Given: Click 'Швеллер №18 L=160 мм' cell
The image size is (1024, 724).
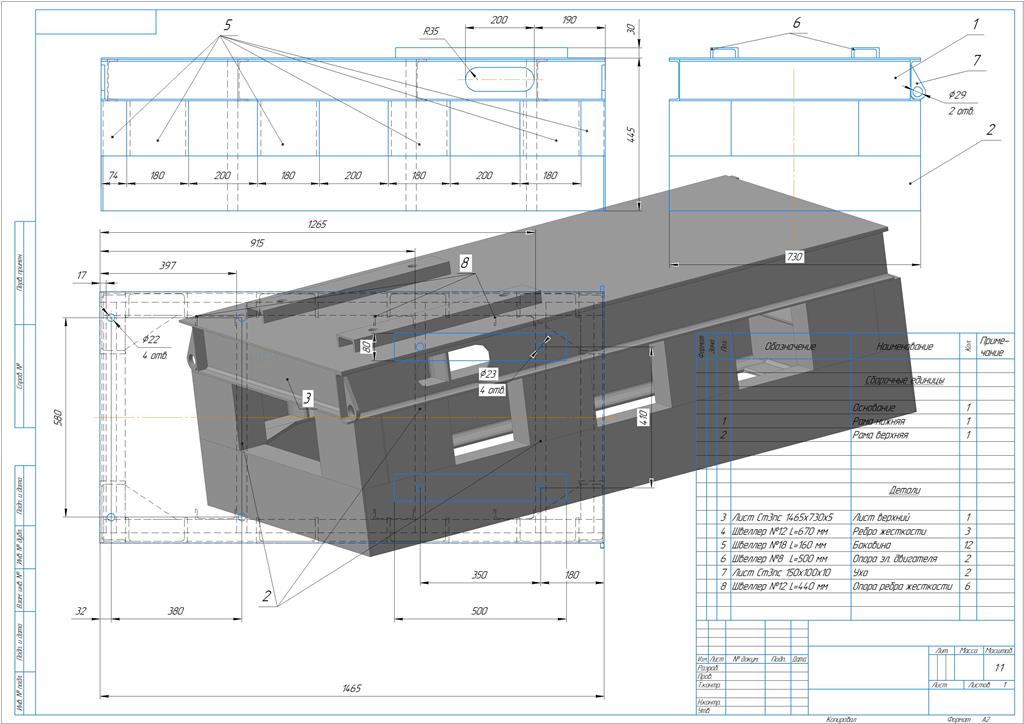Looking at the screenshot, I should point(779,545).
